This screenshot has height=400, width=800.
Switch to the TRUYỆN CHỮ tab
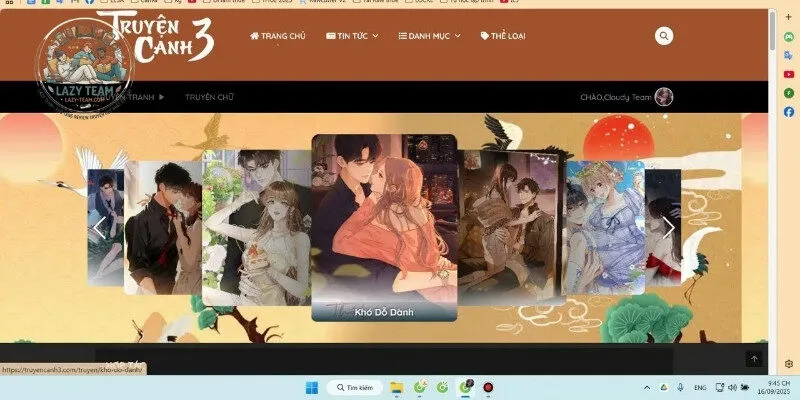pos(209,97)
